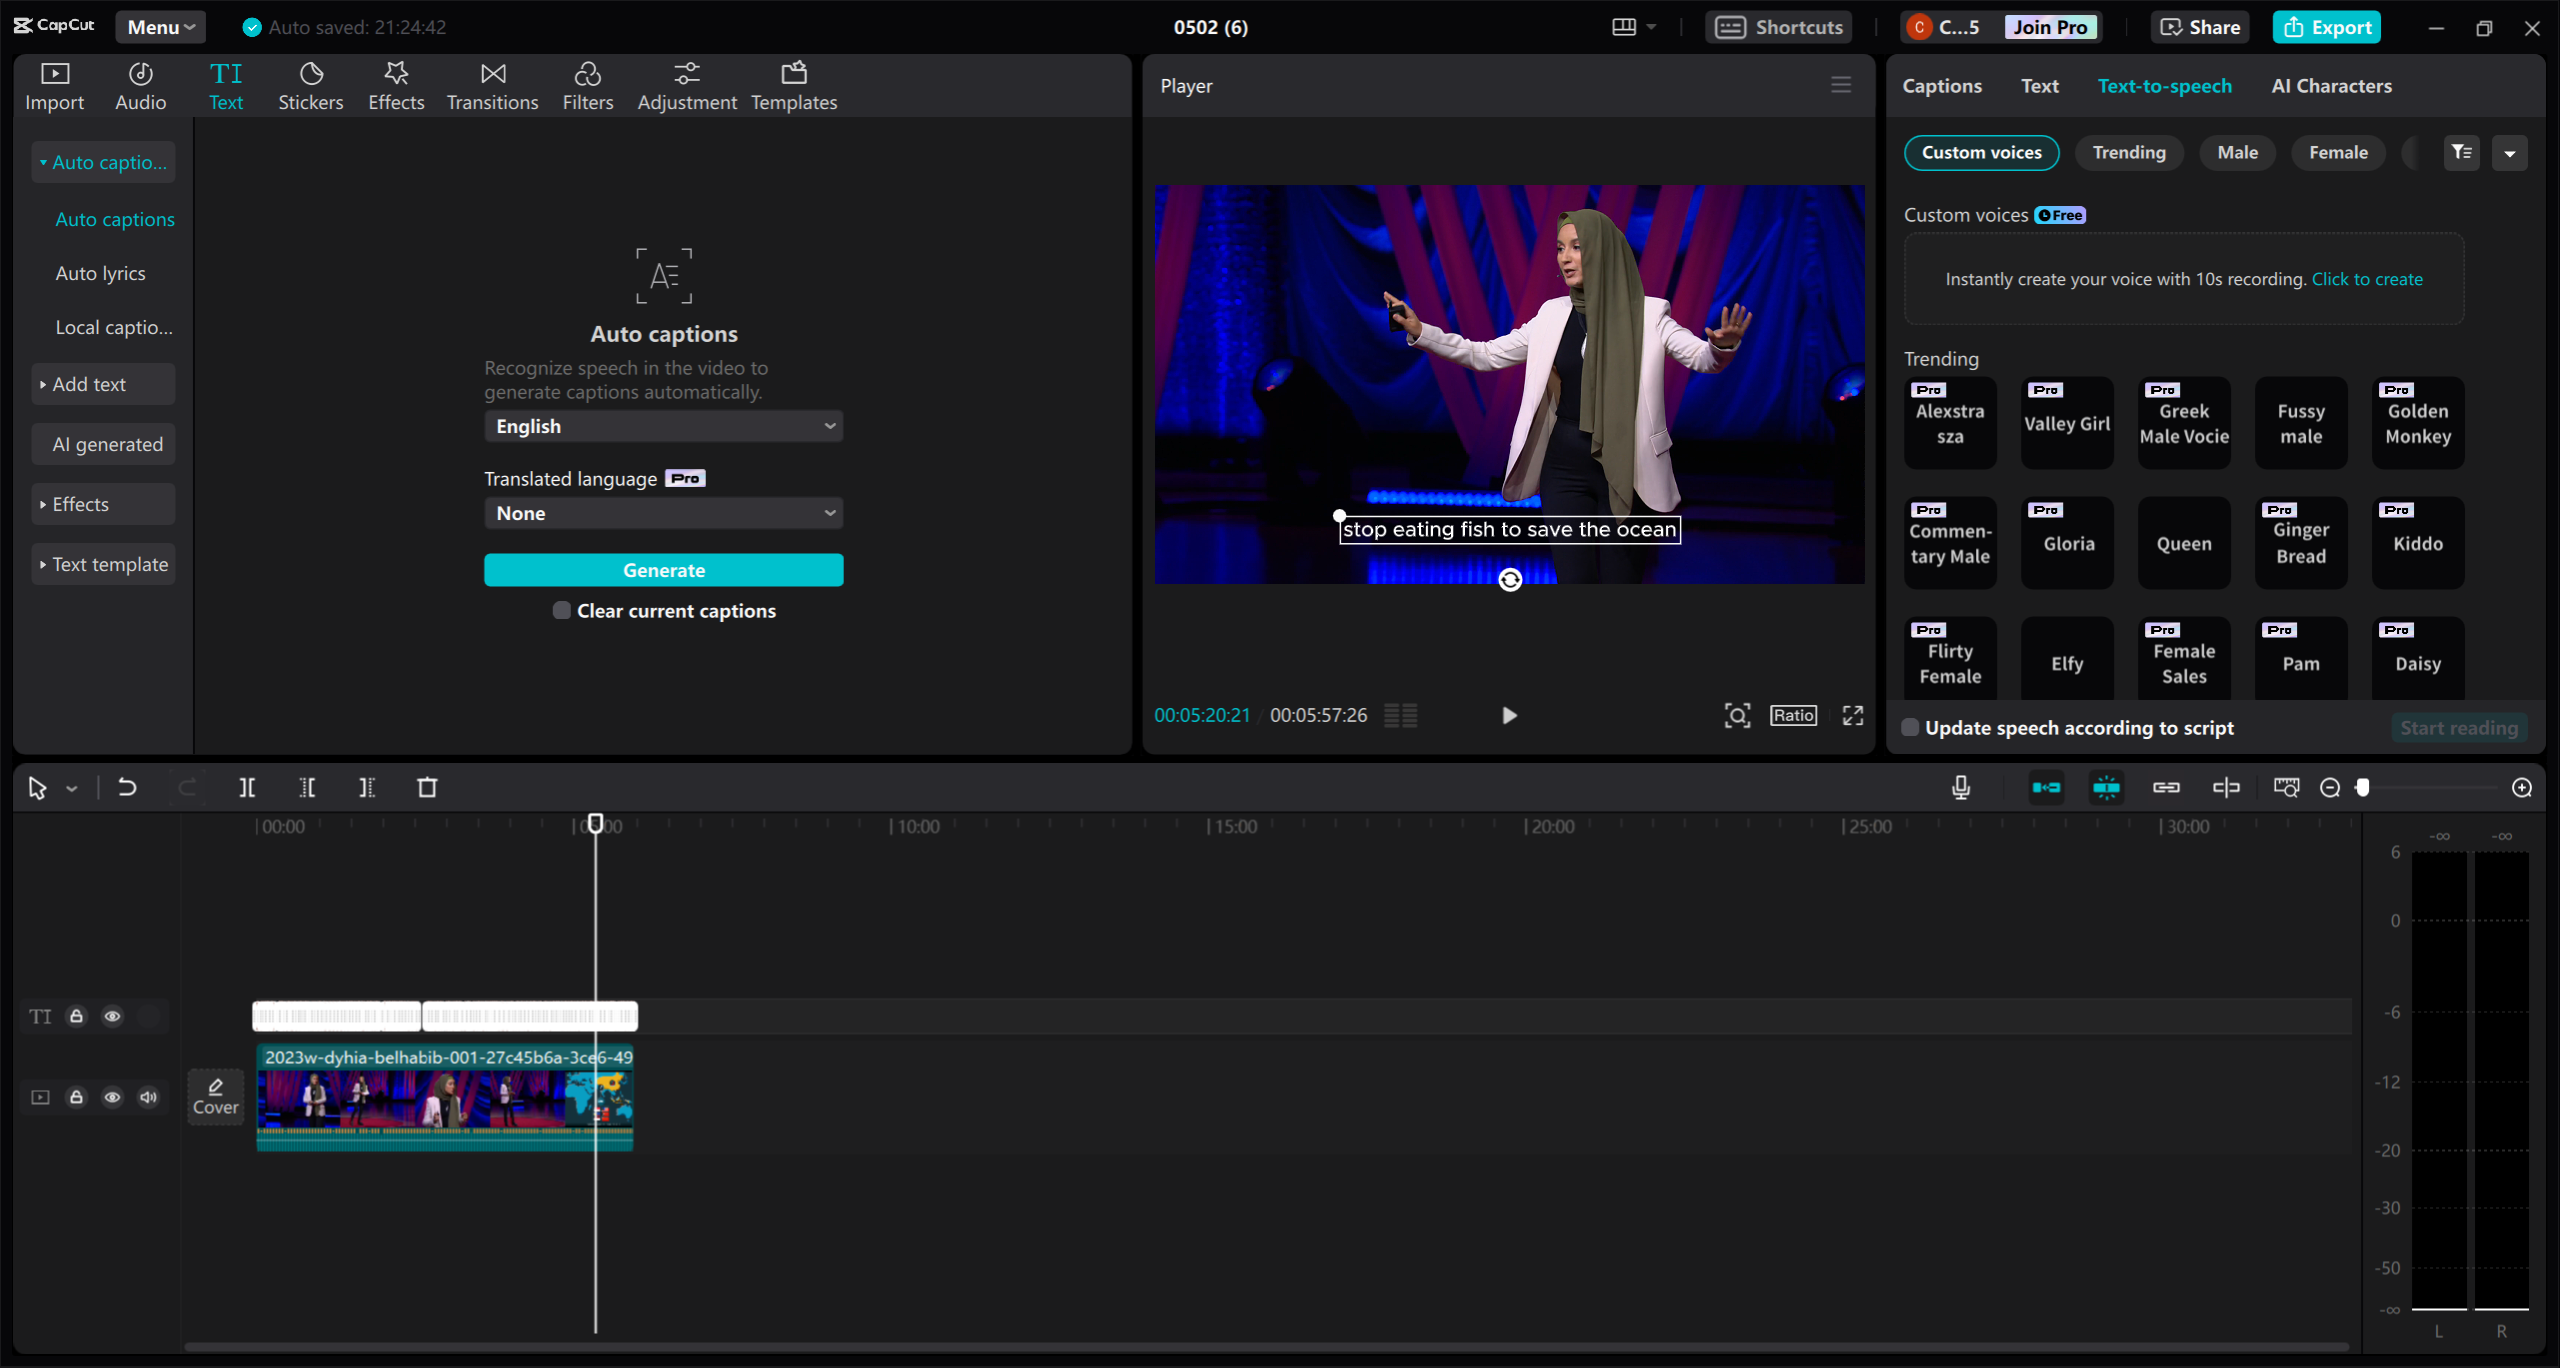The image size is (2560, 1368).
Task: Open the Menu in the title bar
Action: pyautogui.click(x=160, y=27)
